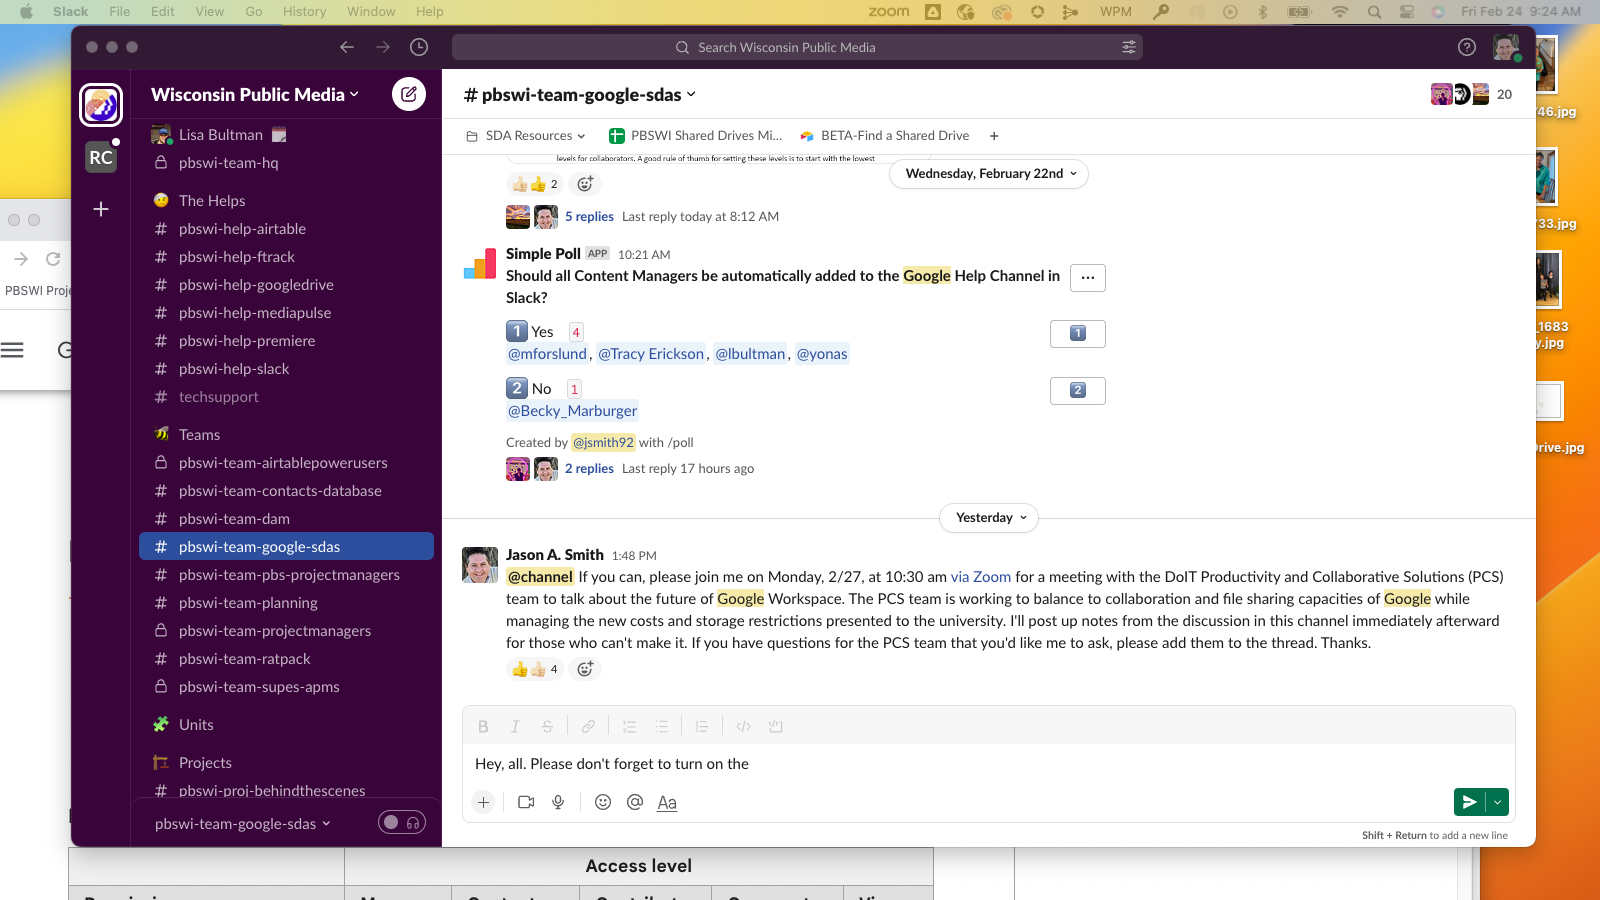1600x900 pixels.
Task: View the 5 replies thread
Action: (589, 217)
